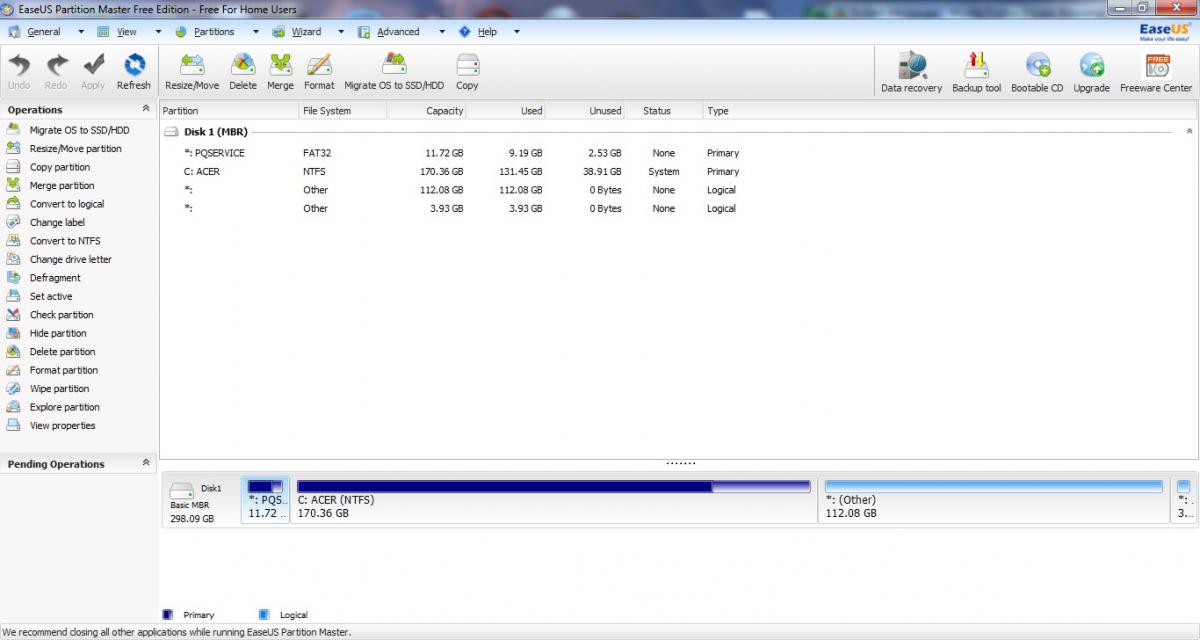
Task: Open the Backup tool
Action: (x=976, y=73)
